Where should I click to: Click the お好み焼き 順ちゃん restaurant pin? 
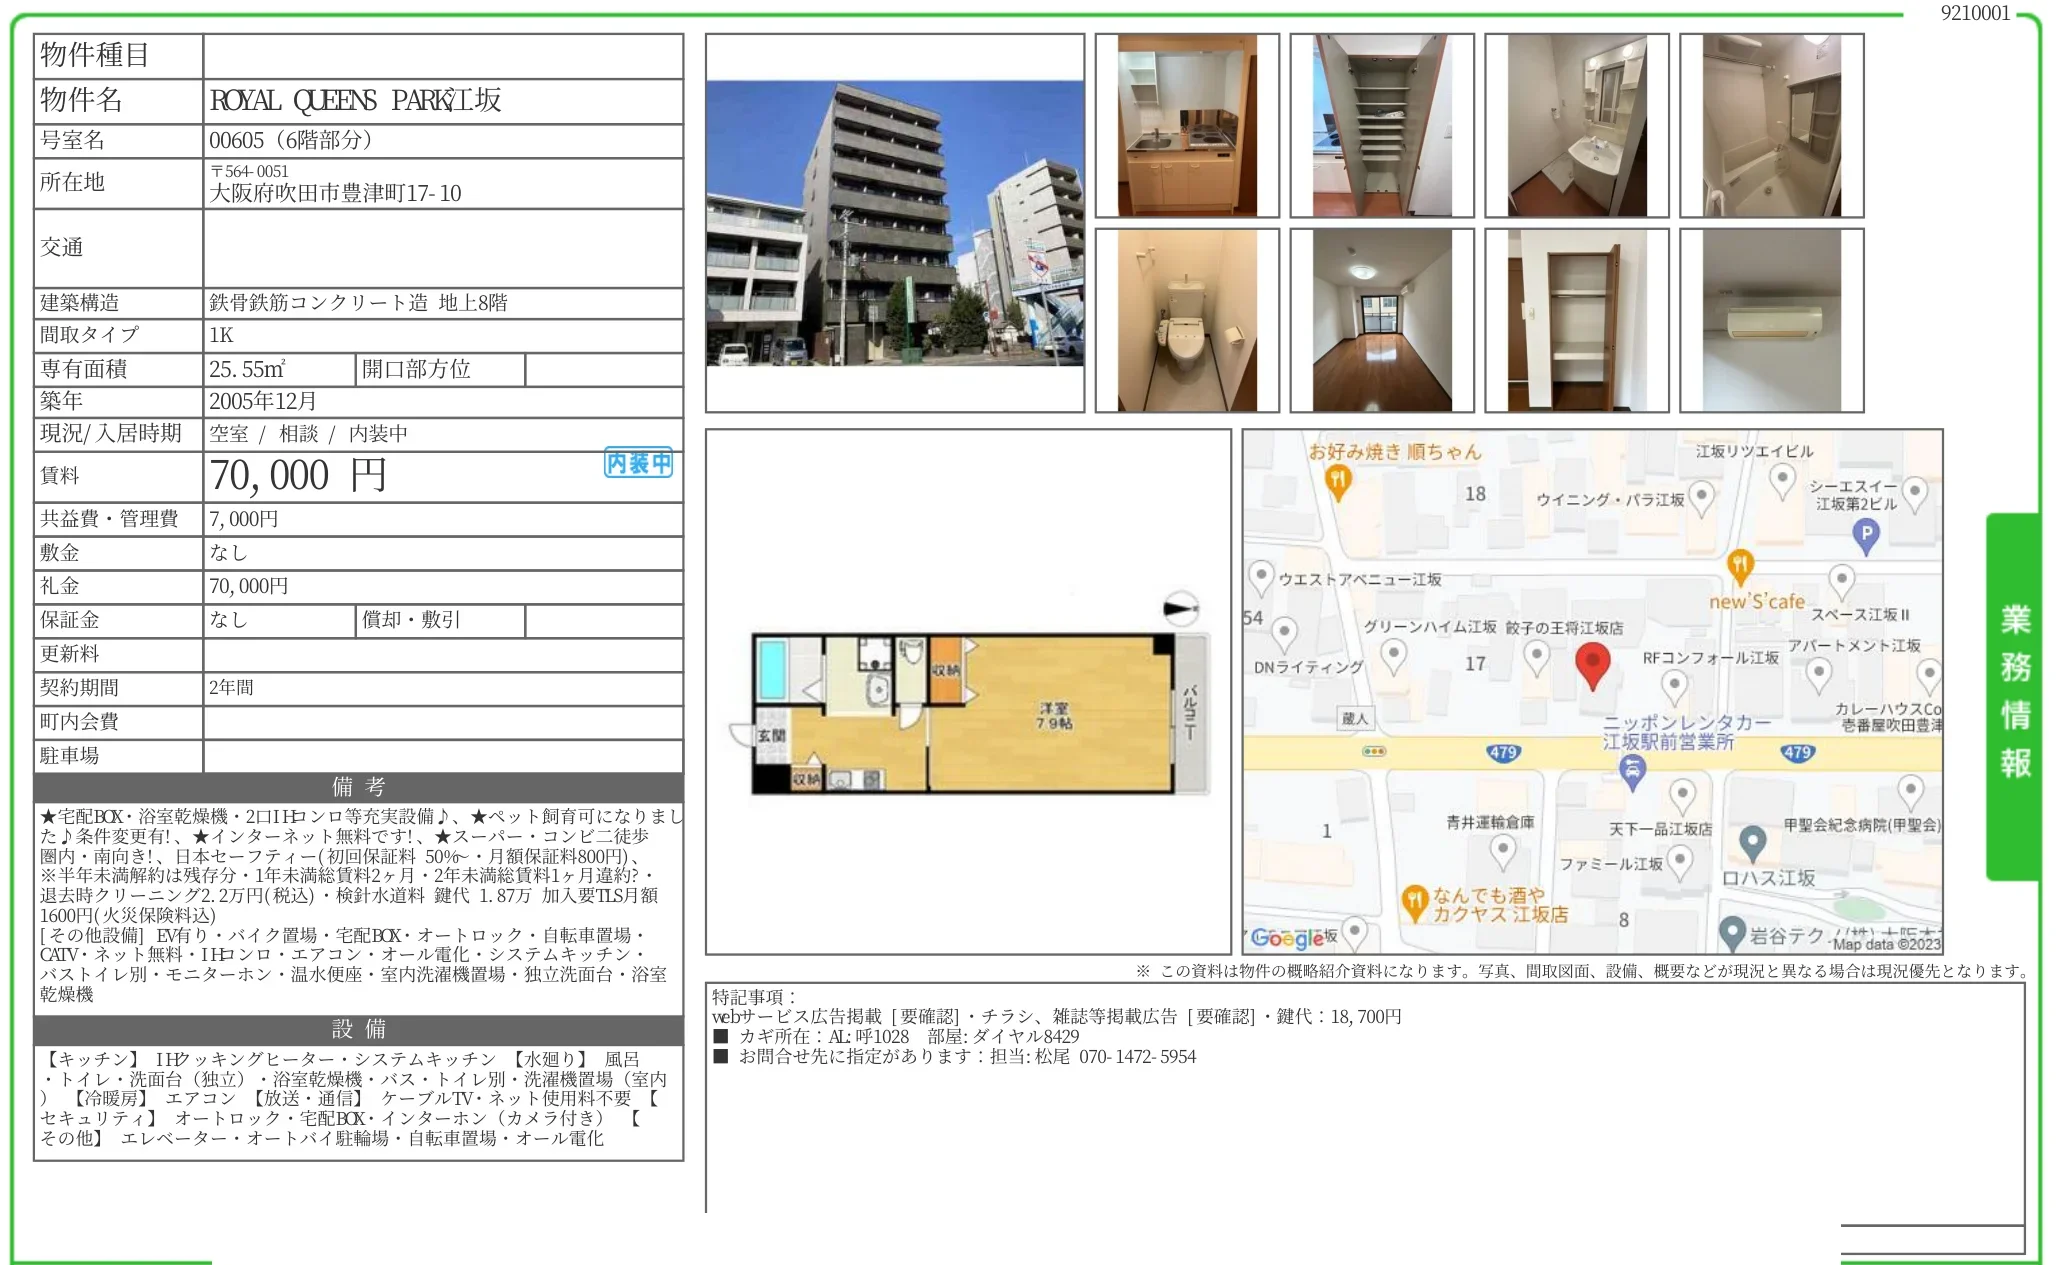click(1338, 482)
